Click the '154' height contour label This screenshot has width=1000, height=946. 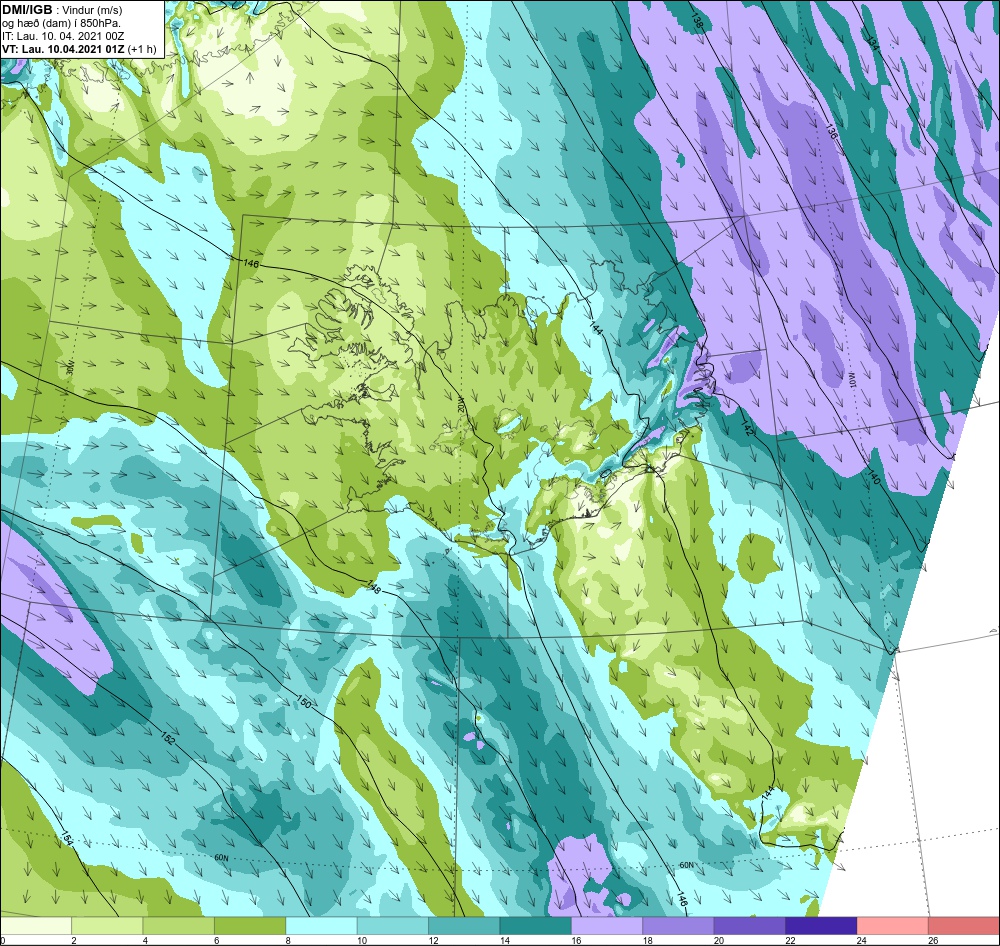click(67, 838)
